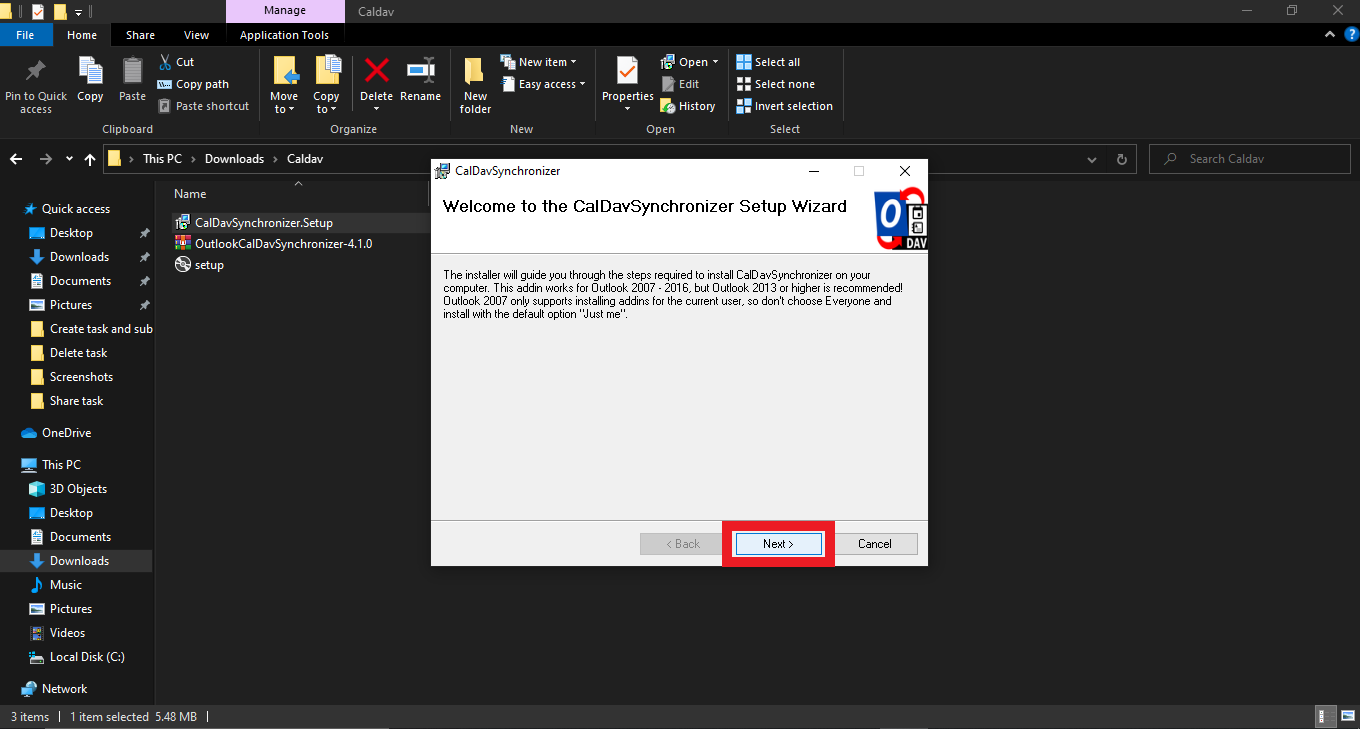The height and width of the screenshot is (729, 1360).
Task: Switch to the View ribbon tab
Action: pyautogui.click(x=196, y=35)
